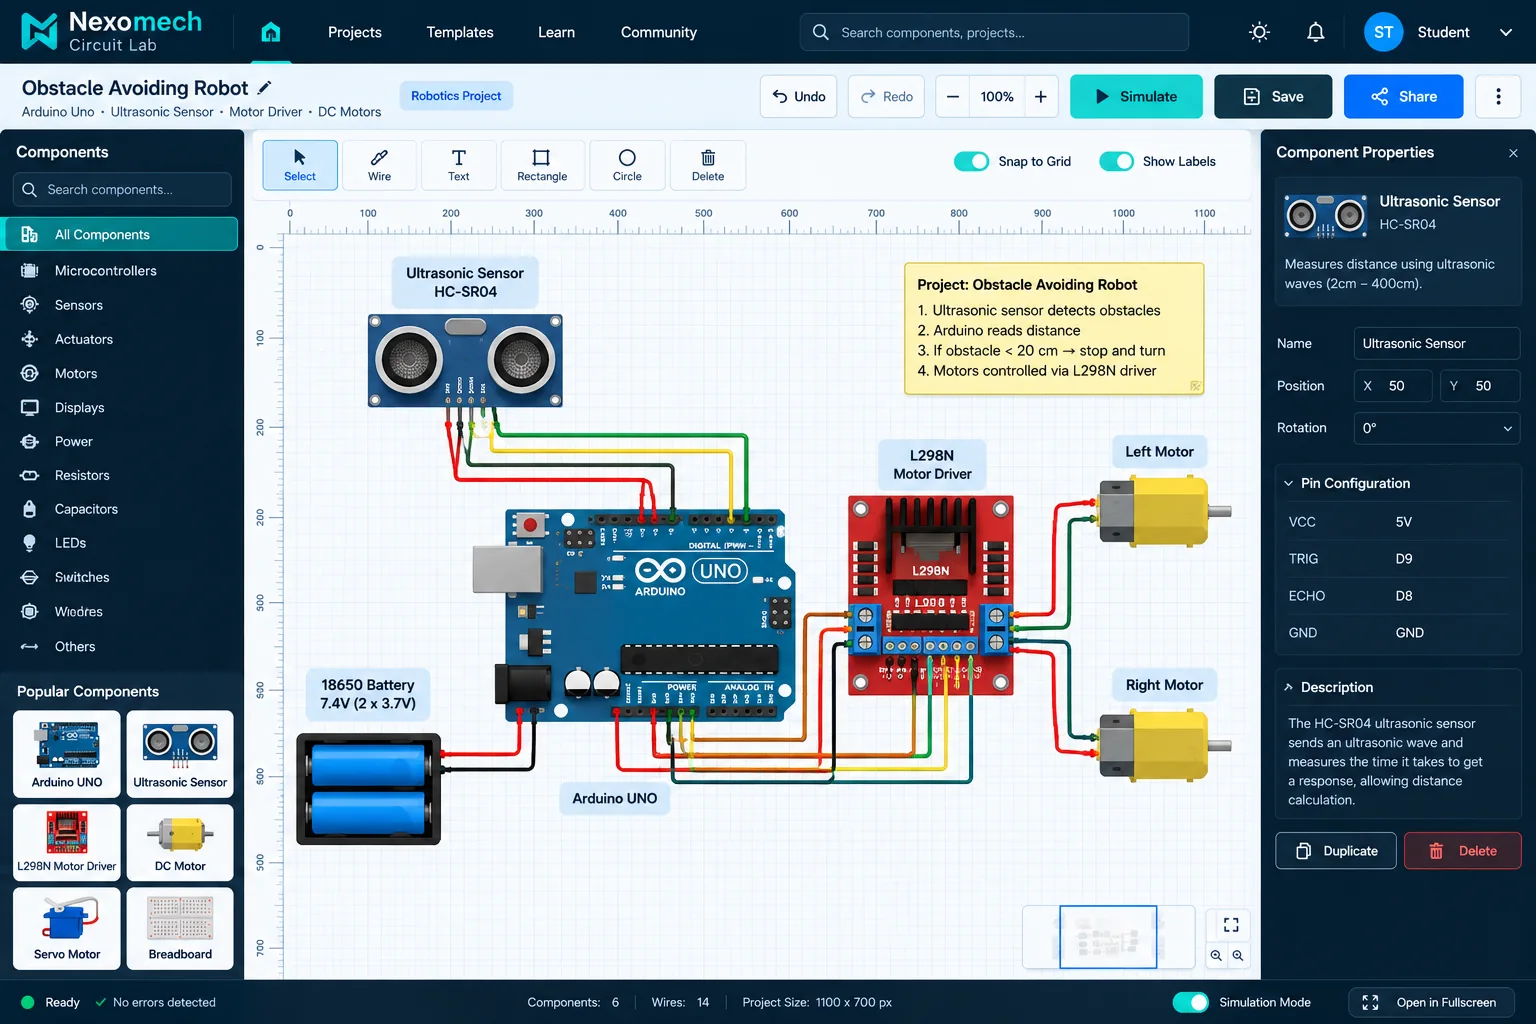1536x1024 pixels.
Task: Open the Sensors category
Action: point(121,305)
